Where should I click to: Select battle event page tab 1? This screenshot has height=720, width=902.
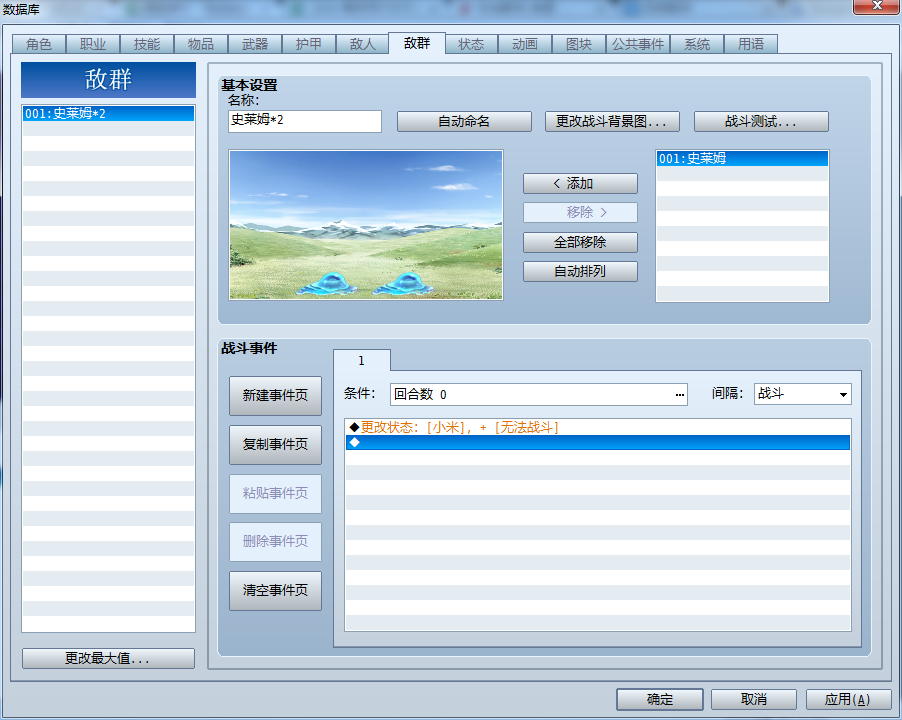click(x=362, y=361)
